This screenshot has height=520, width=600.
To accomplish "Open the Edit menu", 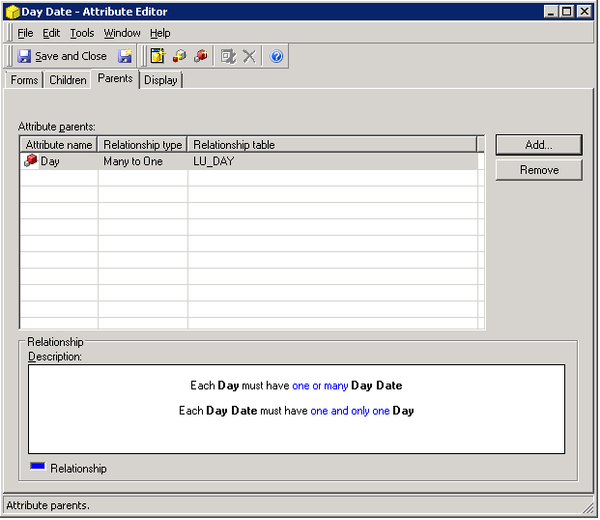I will coord(51,33).
